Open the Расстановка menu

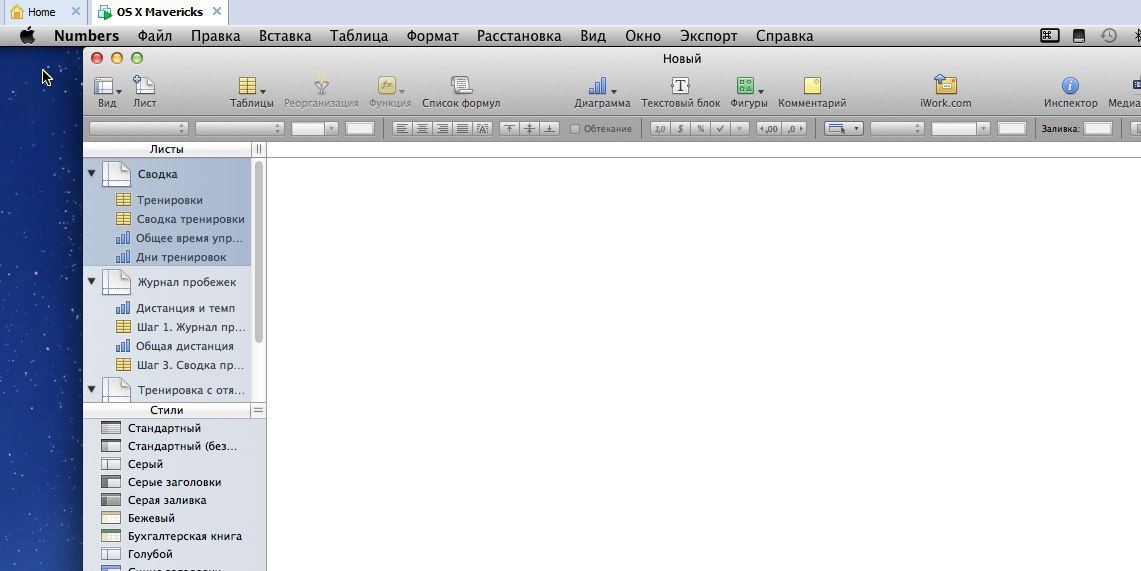(519, 36)
